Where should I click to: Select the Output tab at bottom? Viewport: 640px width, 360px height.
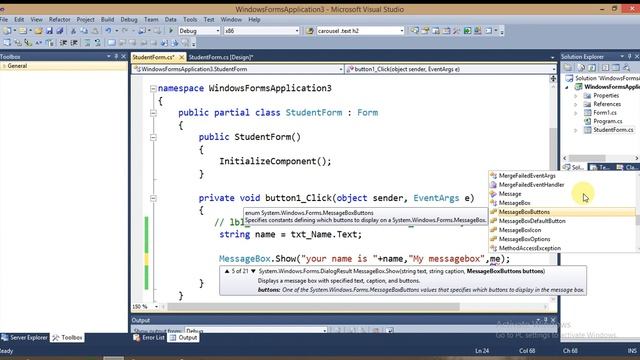(183, 338)
